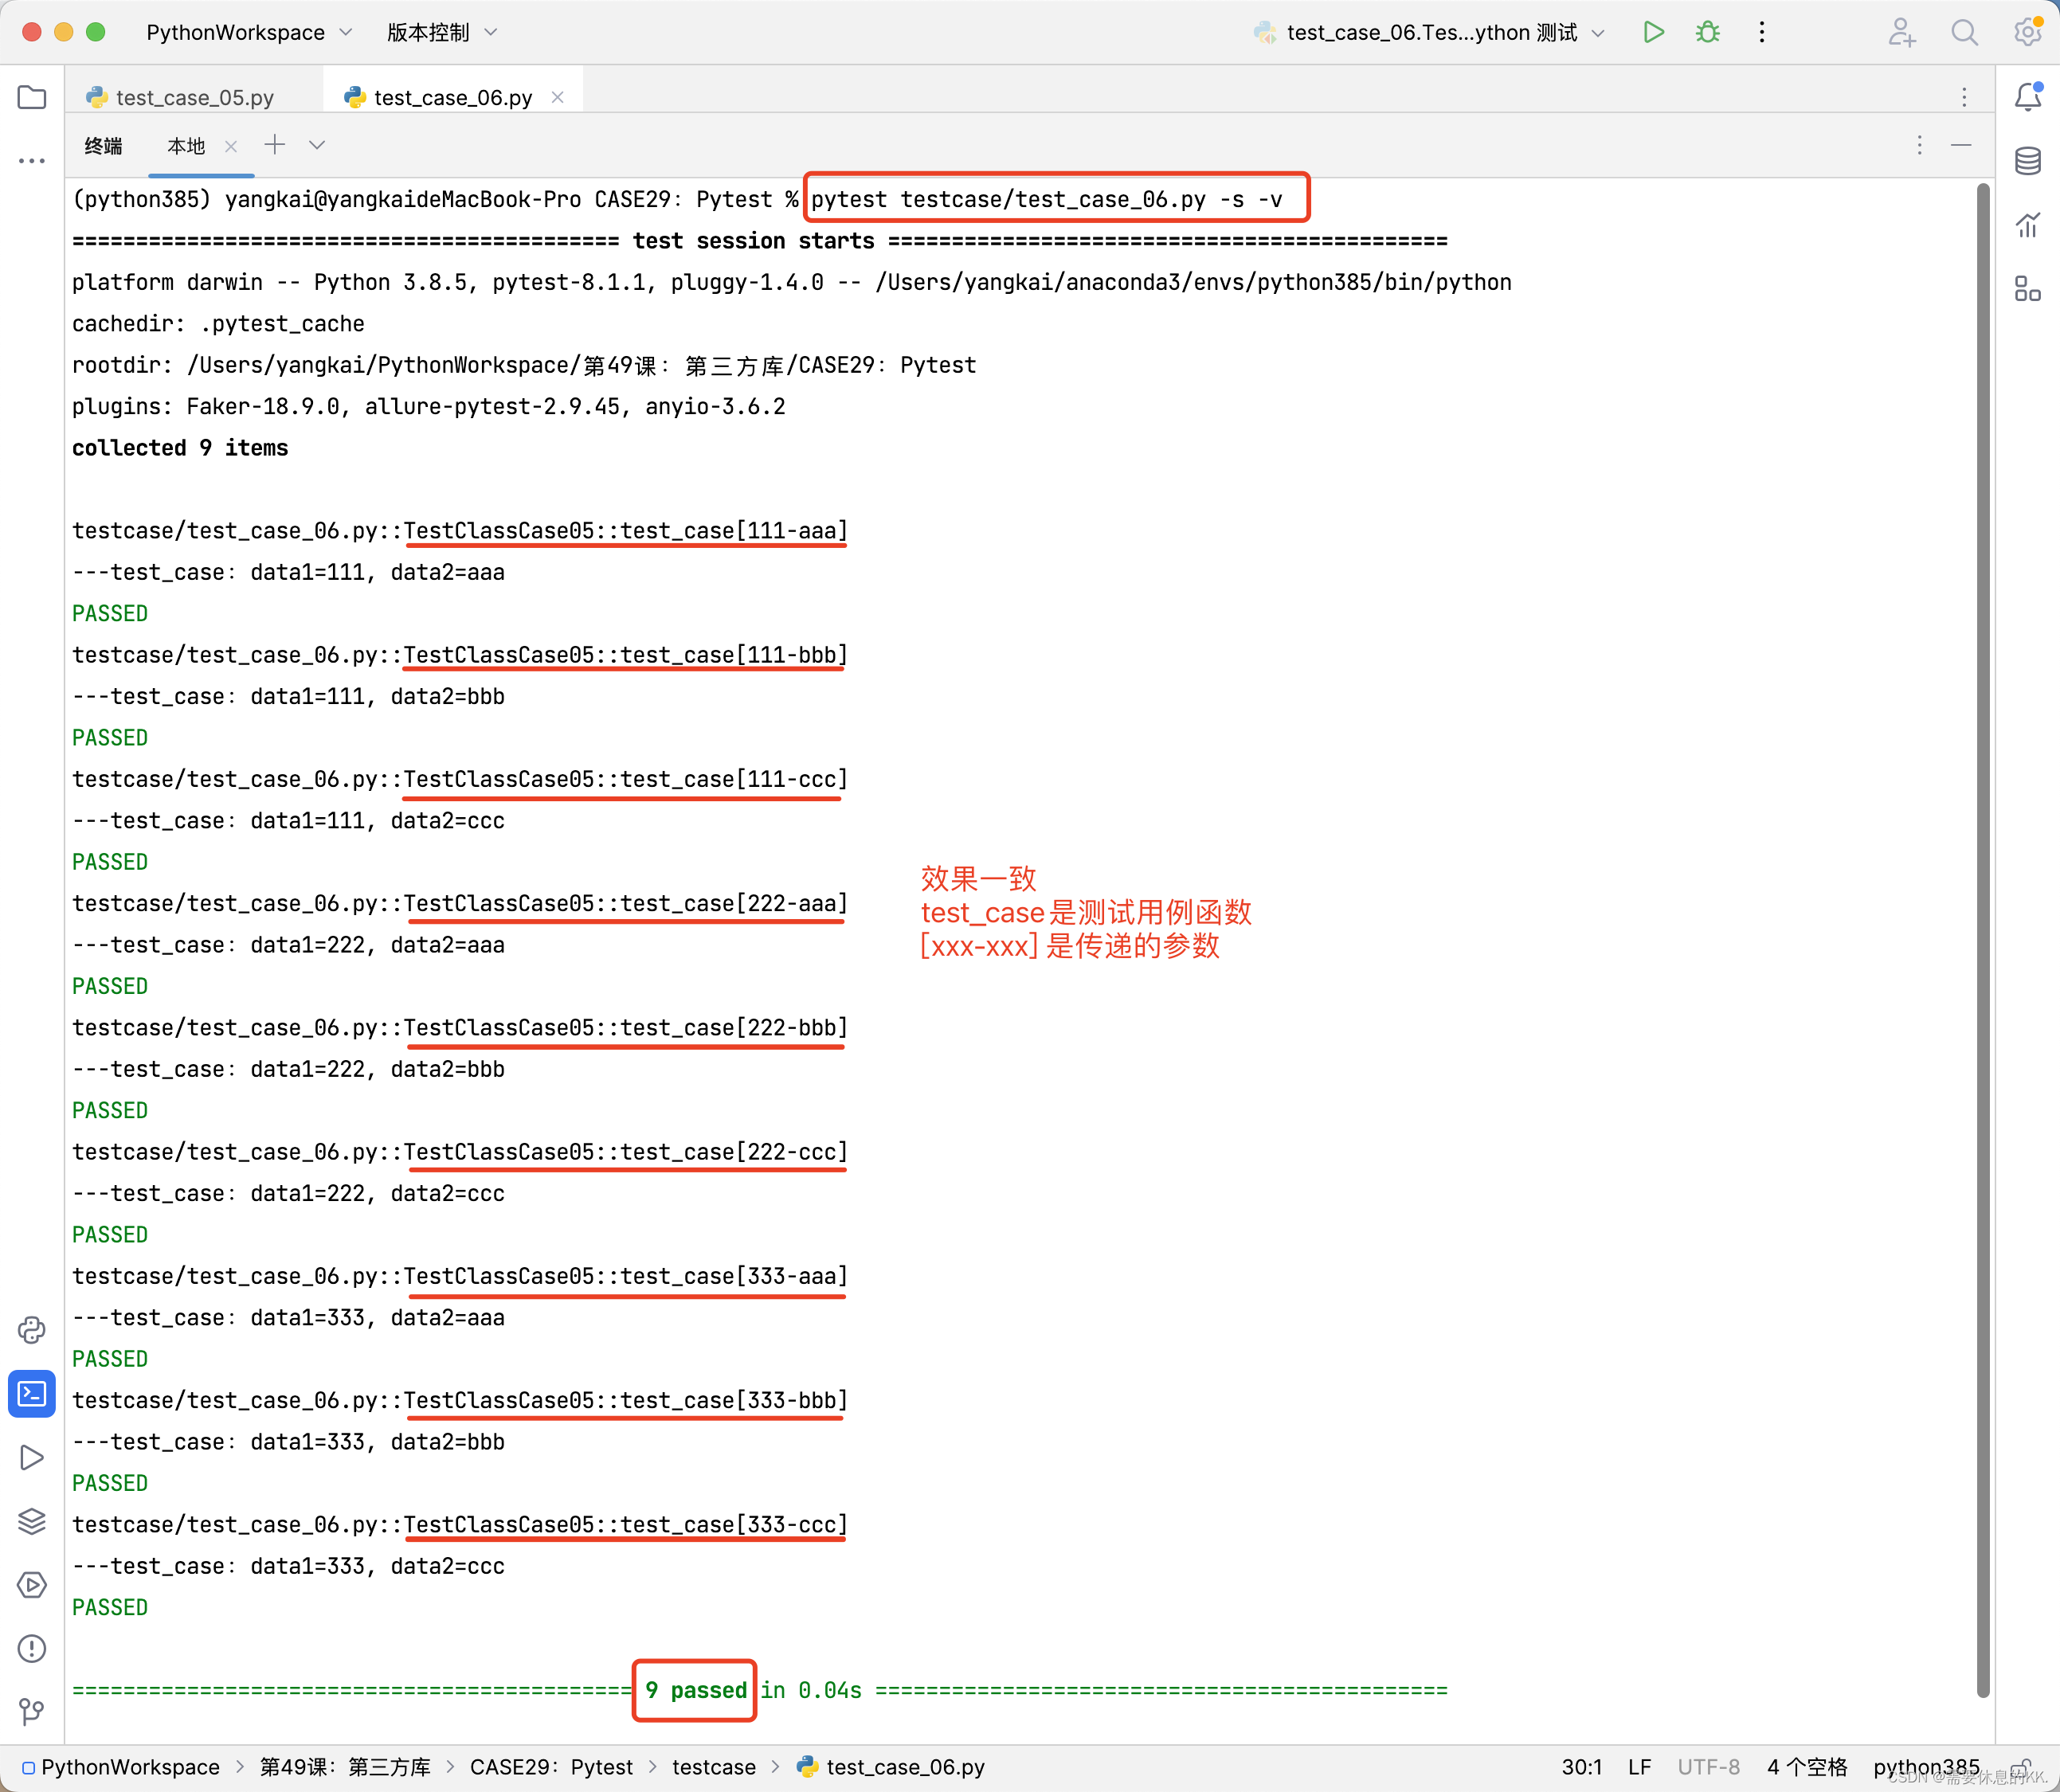The image size is (2060, 1792).
Task: Click CASE29：Pytest breadcrumb
Action: pyautogui.click(x=551, y=1767)
